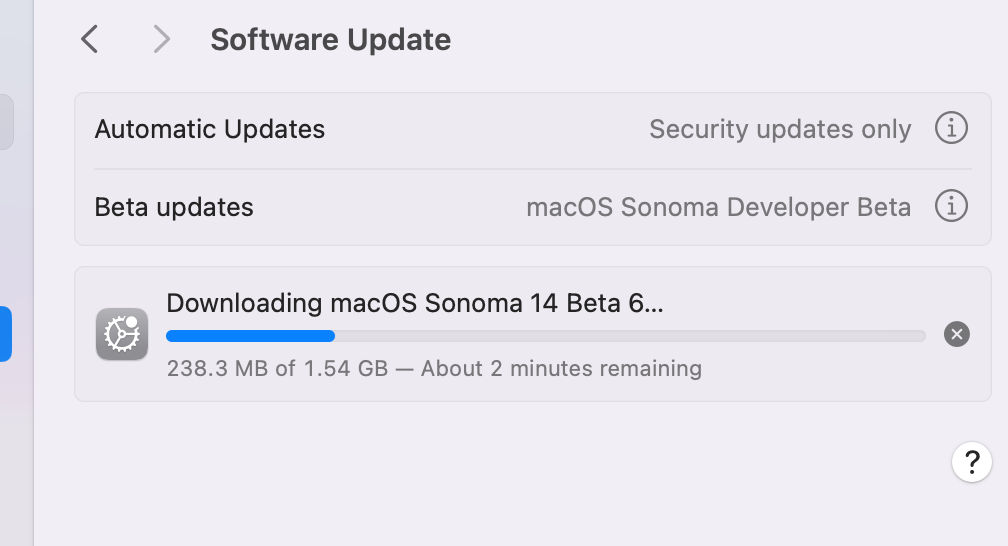Select the Beta updates label
Screen dimensions: 1008x546
174,207
